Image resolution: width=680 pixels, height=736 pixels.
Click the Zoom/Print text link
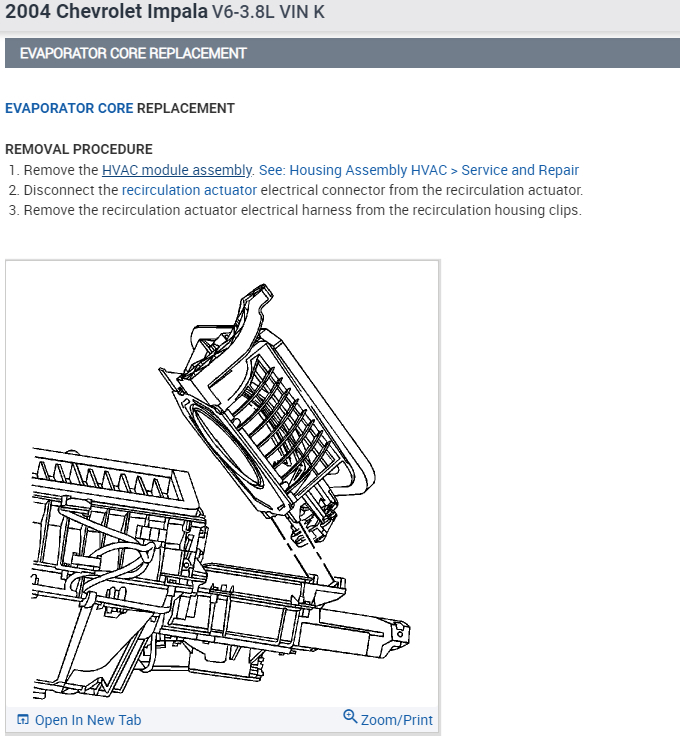pyautogui.click(x=397, y=720)
